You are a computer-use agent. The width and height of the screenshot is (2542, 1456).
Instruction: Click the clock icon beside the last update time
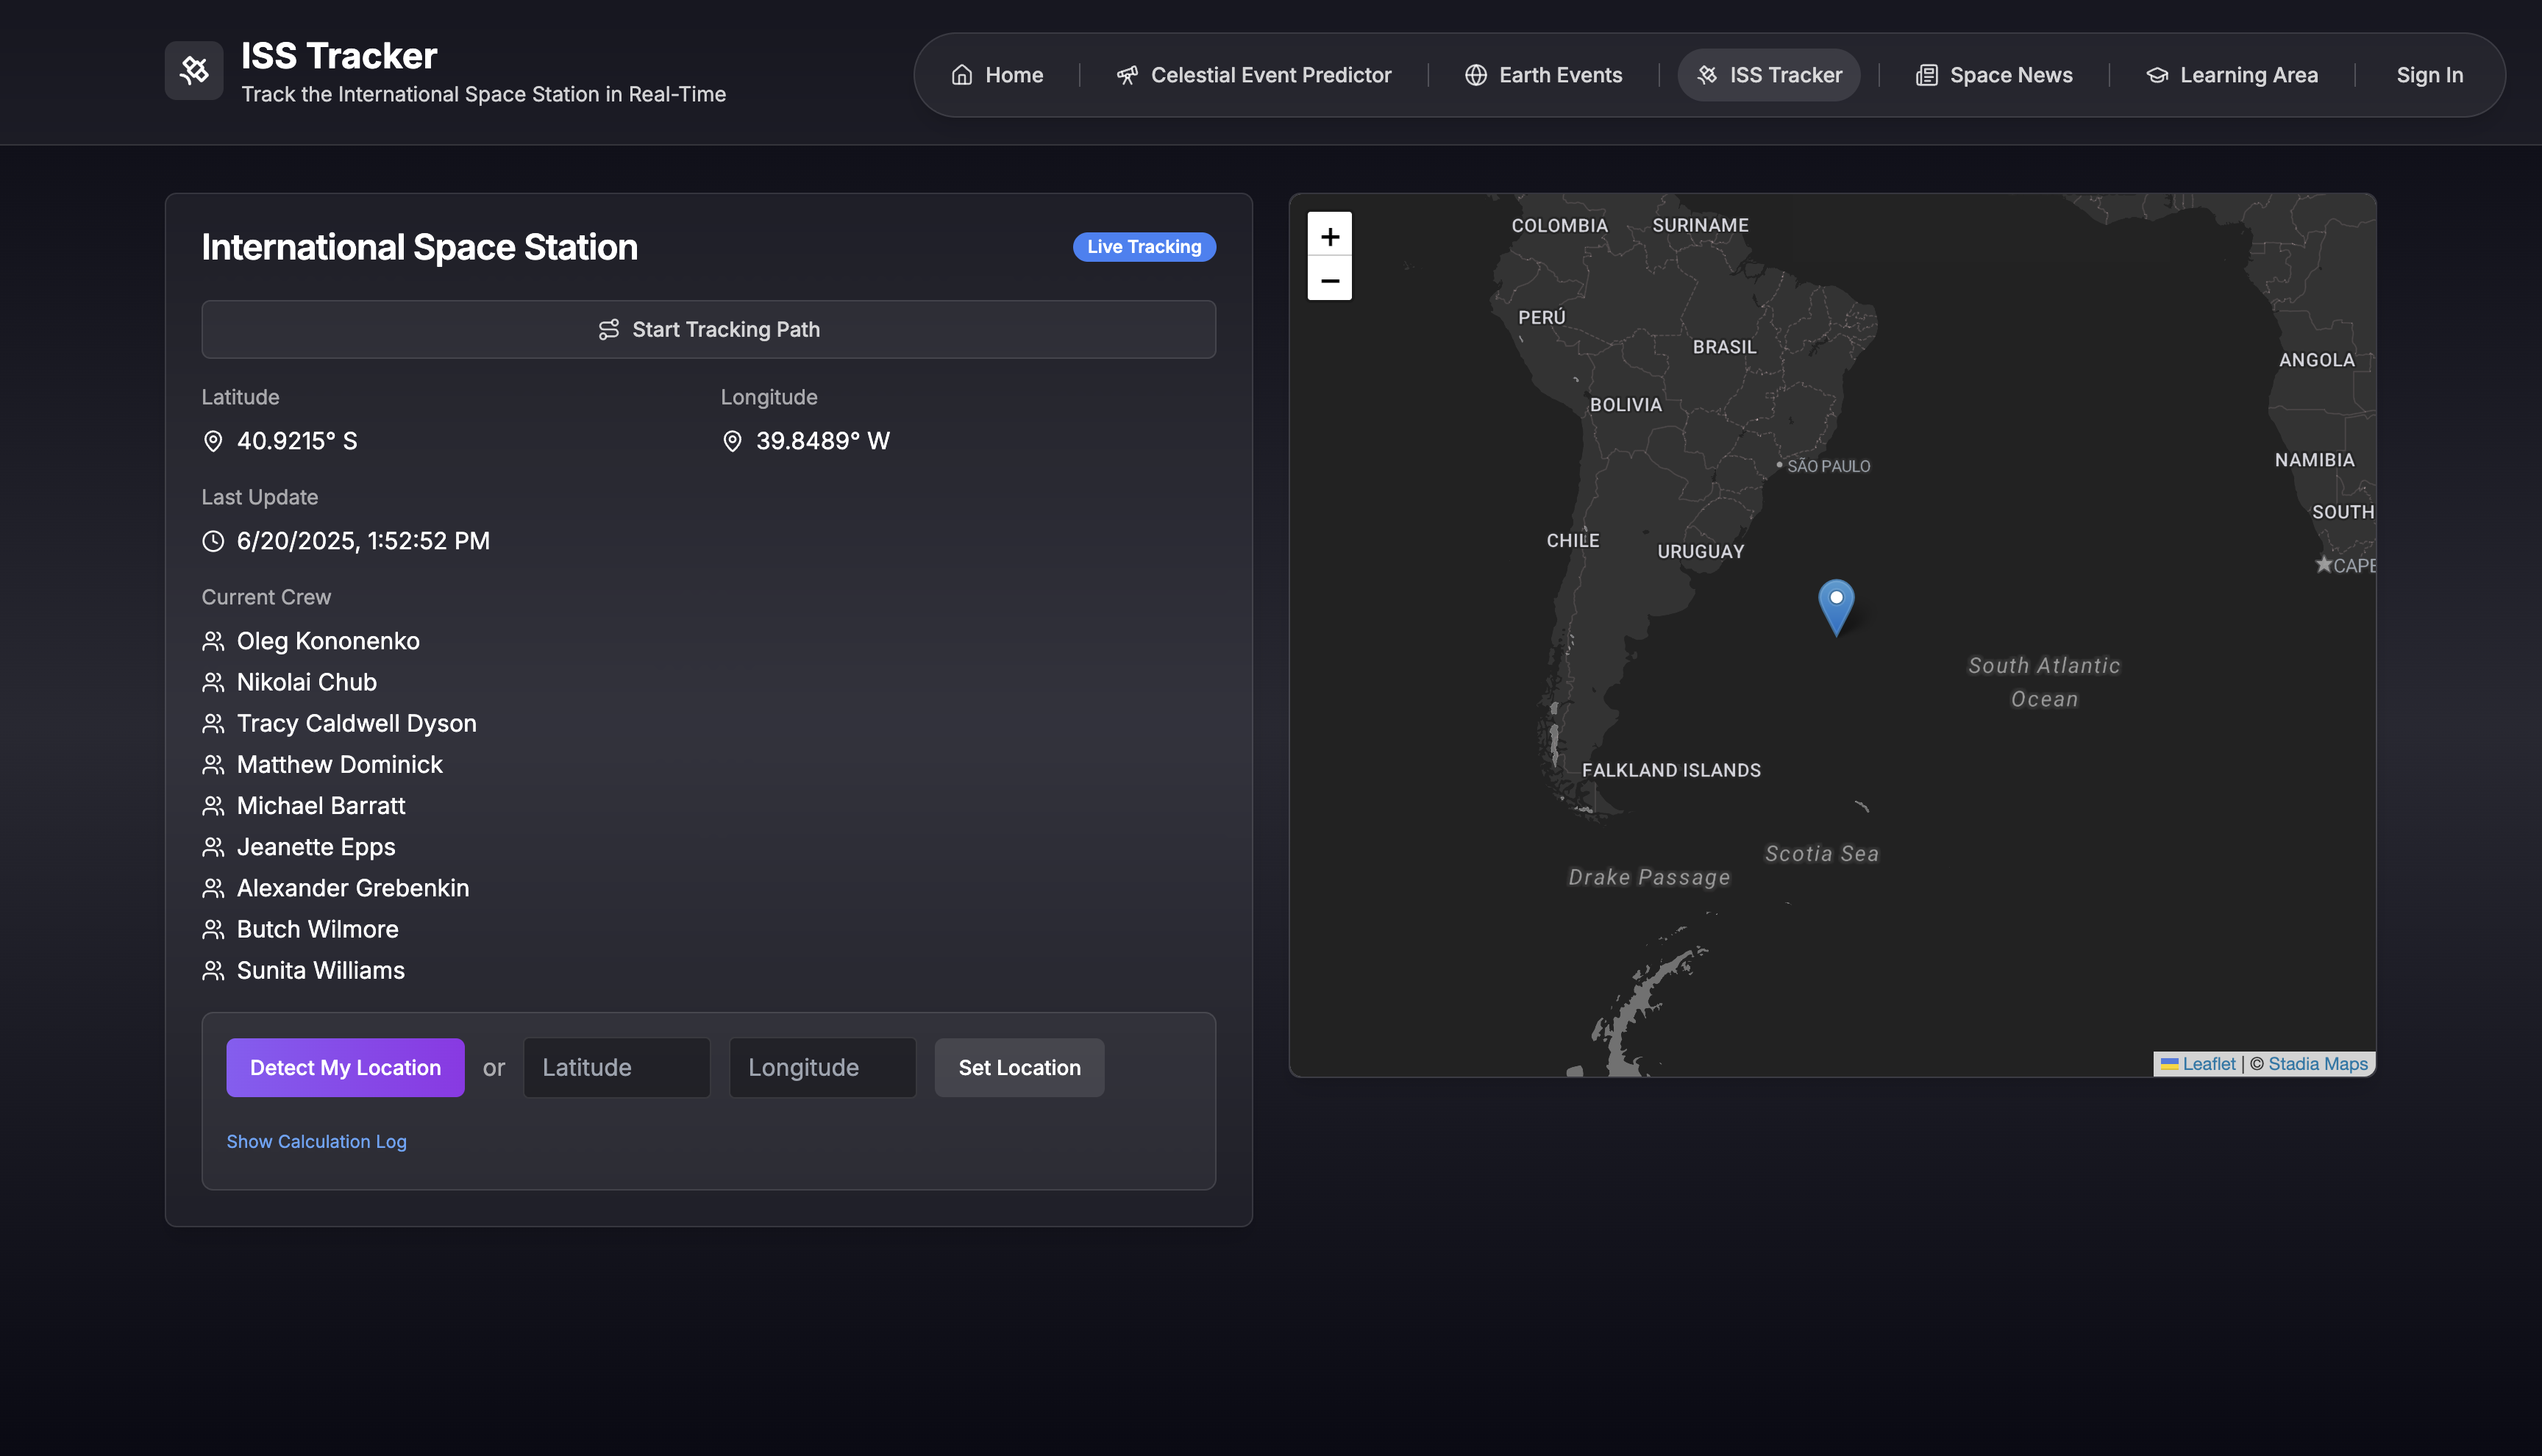click(x=213, y=541)
